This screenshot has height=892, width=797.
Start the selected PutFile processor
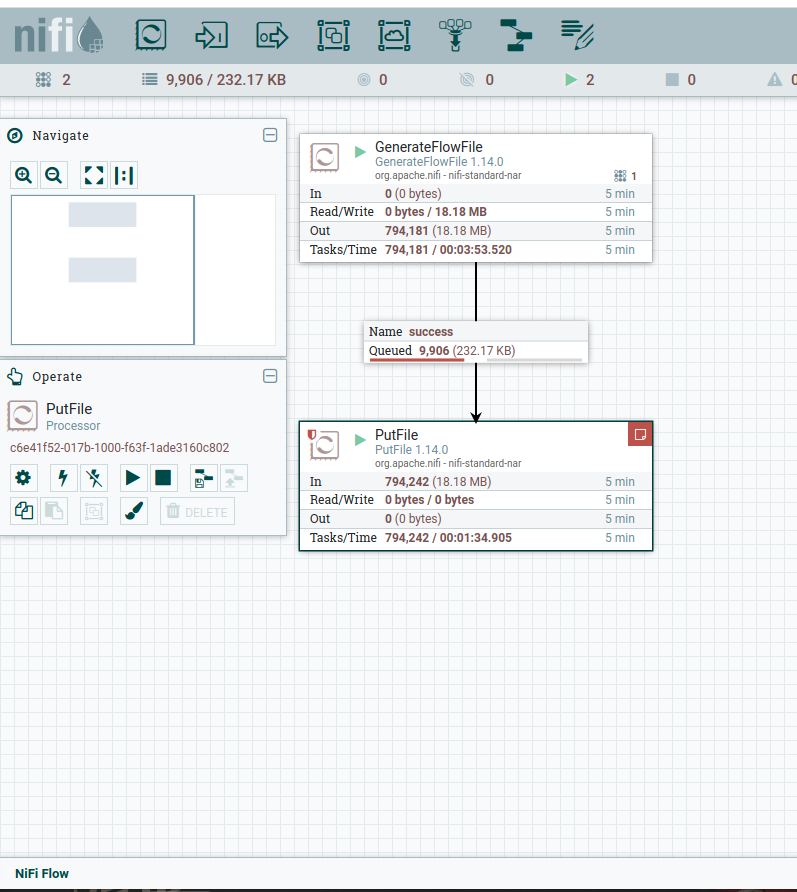(x=133, y=478)
